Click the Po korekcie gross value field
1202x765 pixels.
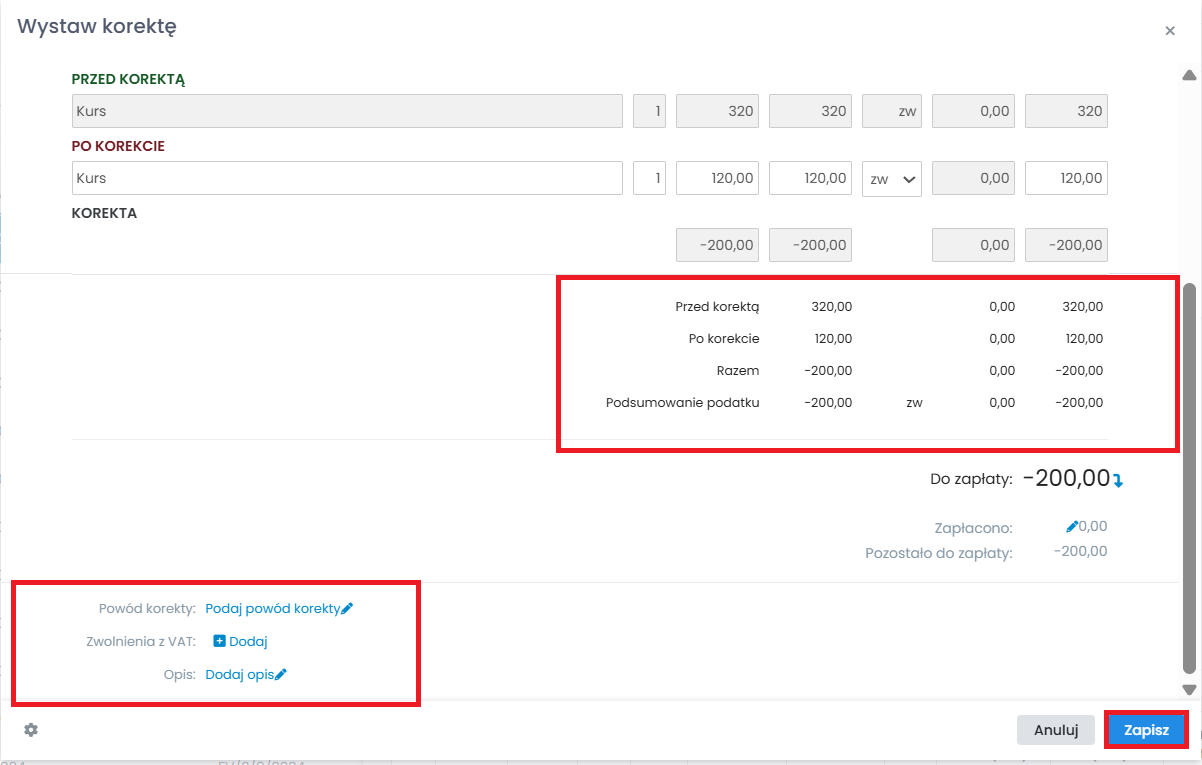[x=1066, y=179]
